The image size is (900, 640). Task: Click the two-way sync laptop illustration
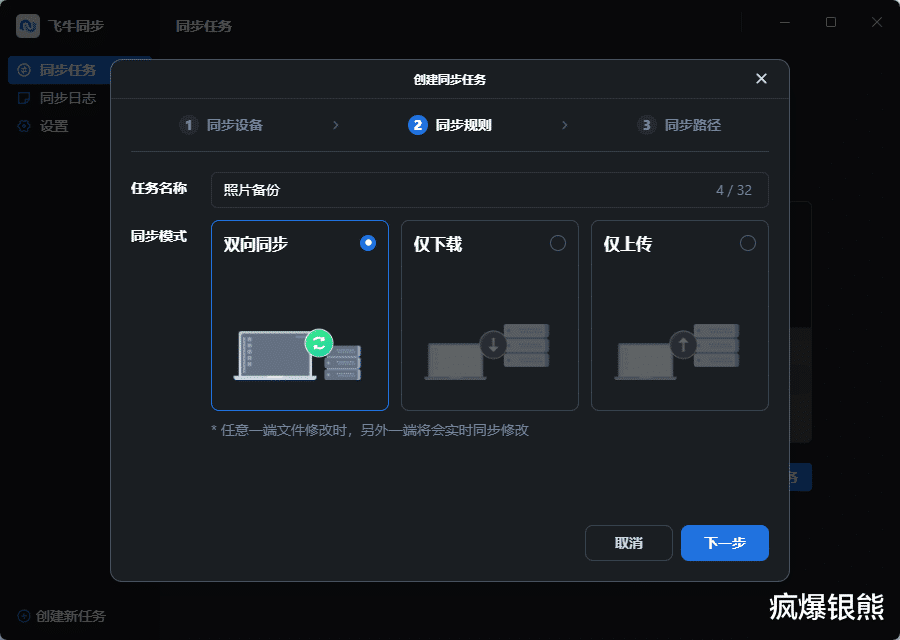coord(297,355)
